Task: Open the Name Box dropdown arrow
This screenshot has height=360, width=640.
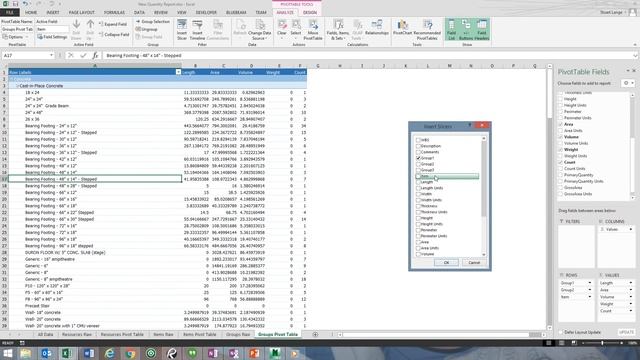Action: pyautogui.click(x=51, y=55)
